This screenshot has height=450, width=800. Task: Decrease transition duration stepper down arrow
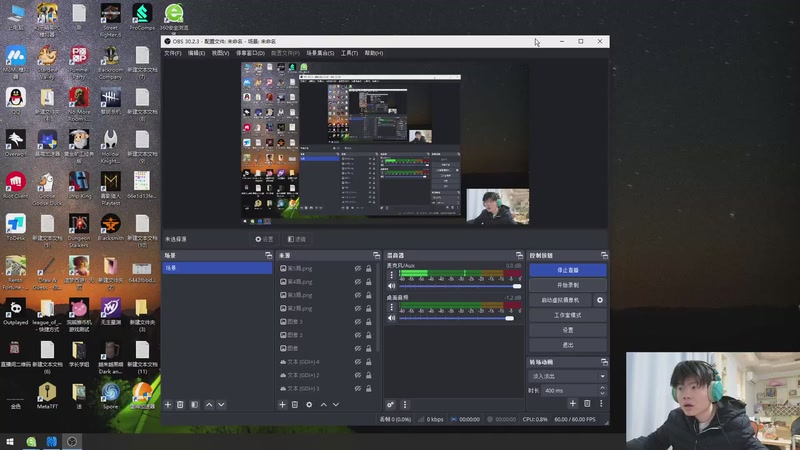(x=603, y=393)
